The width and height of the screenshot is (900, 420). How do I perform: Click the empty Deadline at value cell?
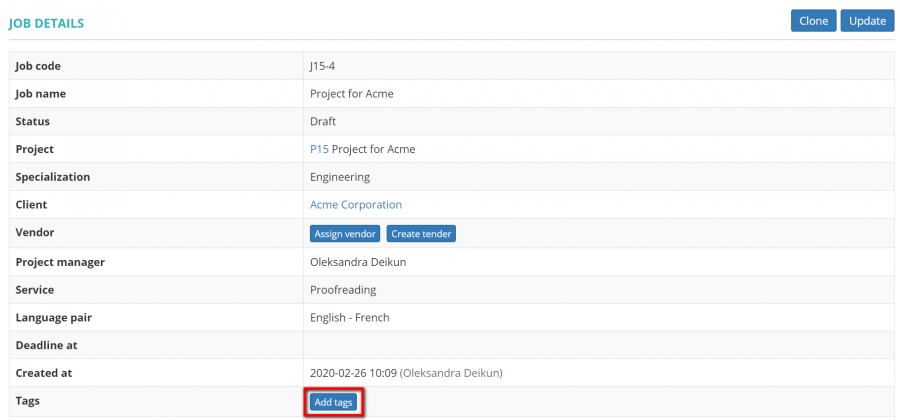[598, 345]
